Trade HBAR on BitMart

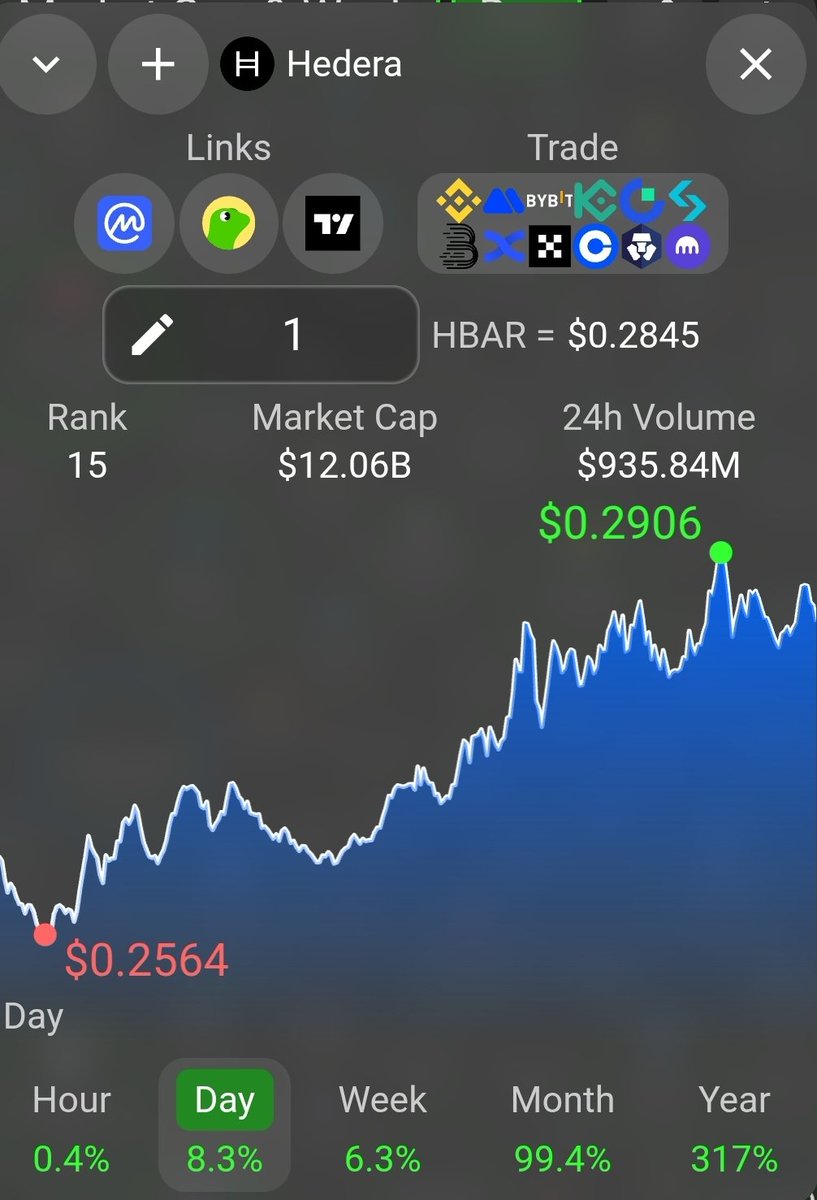click(459, 246)
